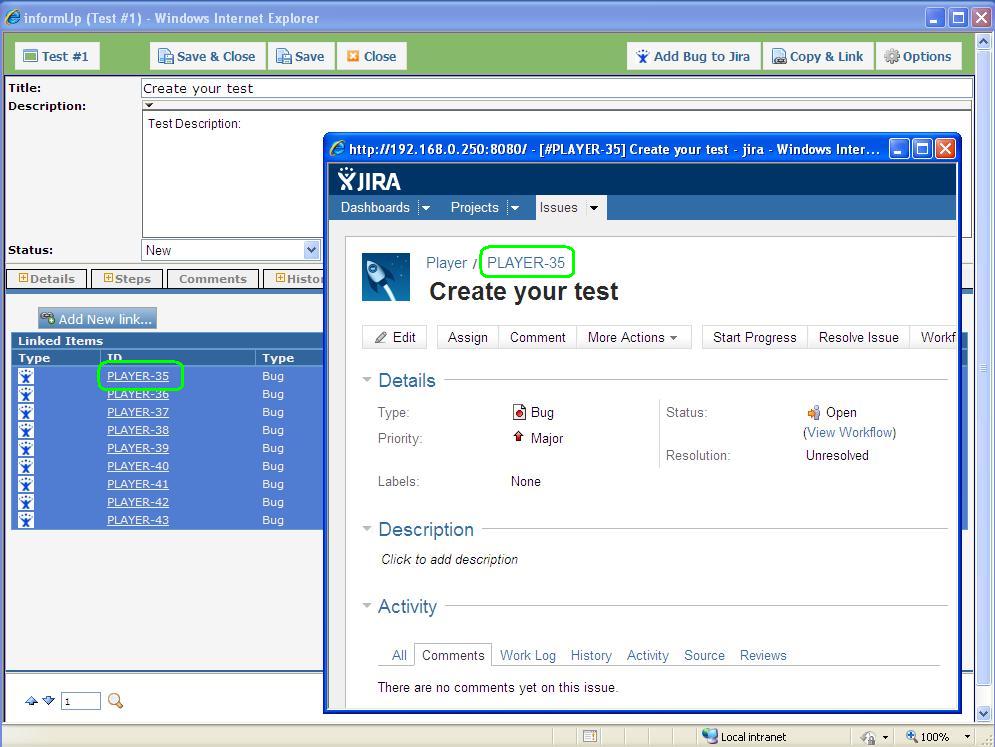Screen dimensions: 995x747
Task: Open linked item PLAYER-37
Action: [x=138, y=412]
